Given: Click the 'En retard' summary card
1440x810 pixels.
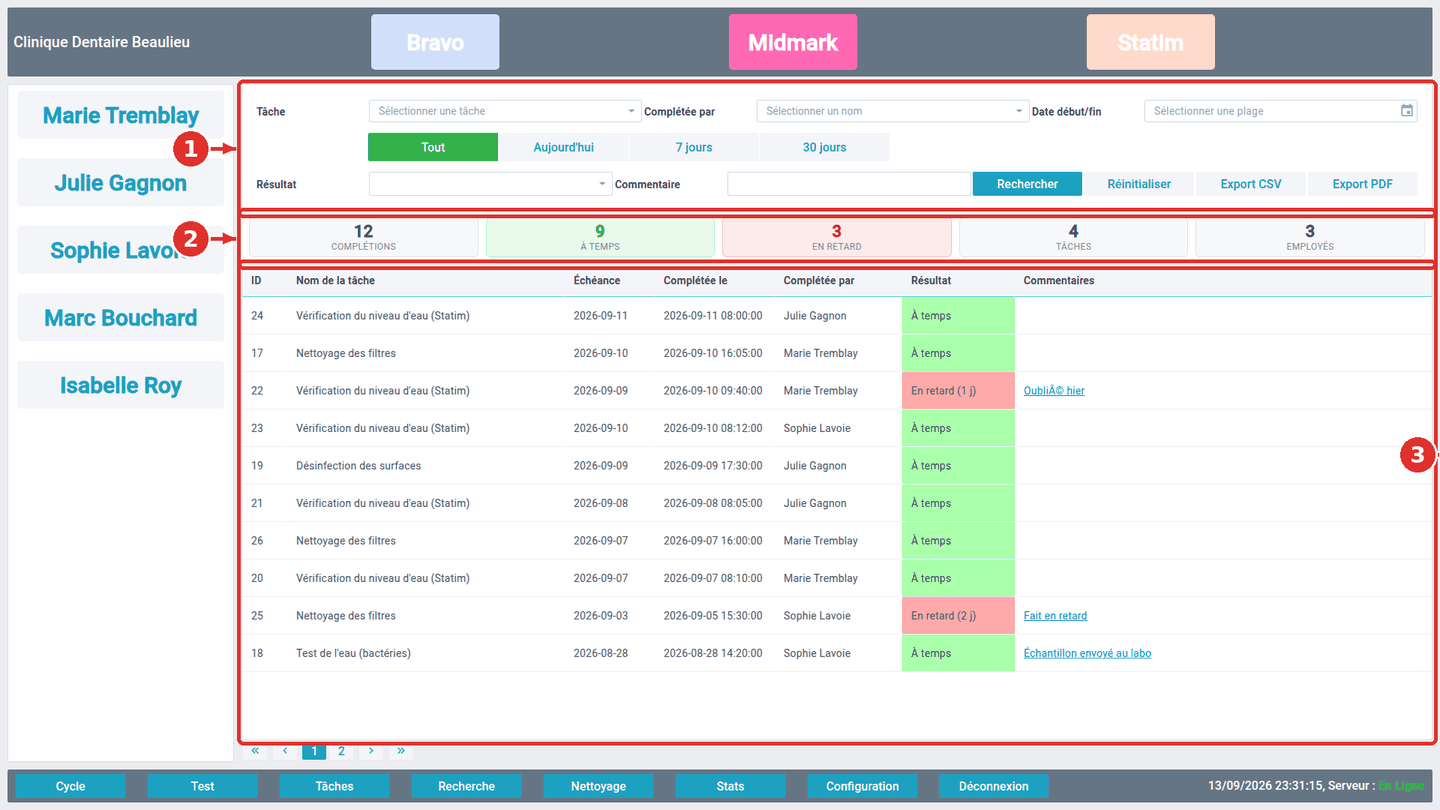Looking at the screenshot, I should (837, 238).
